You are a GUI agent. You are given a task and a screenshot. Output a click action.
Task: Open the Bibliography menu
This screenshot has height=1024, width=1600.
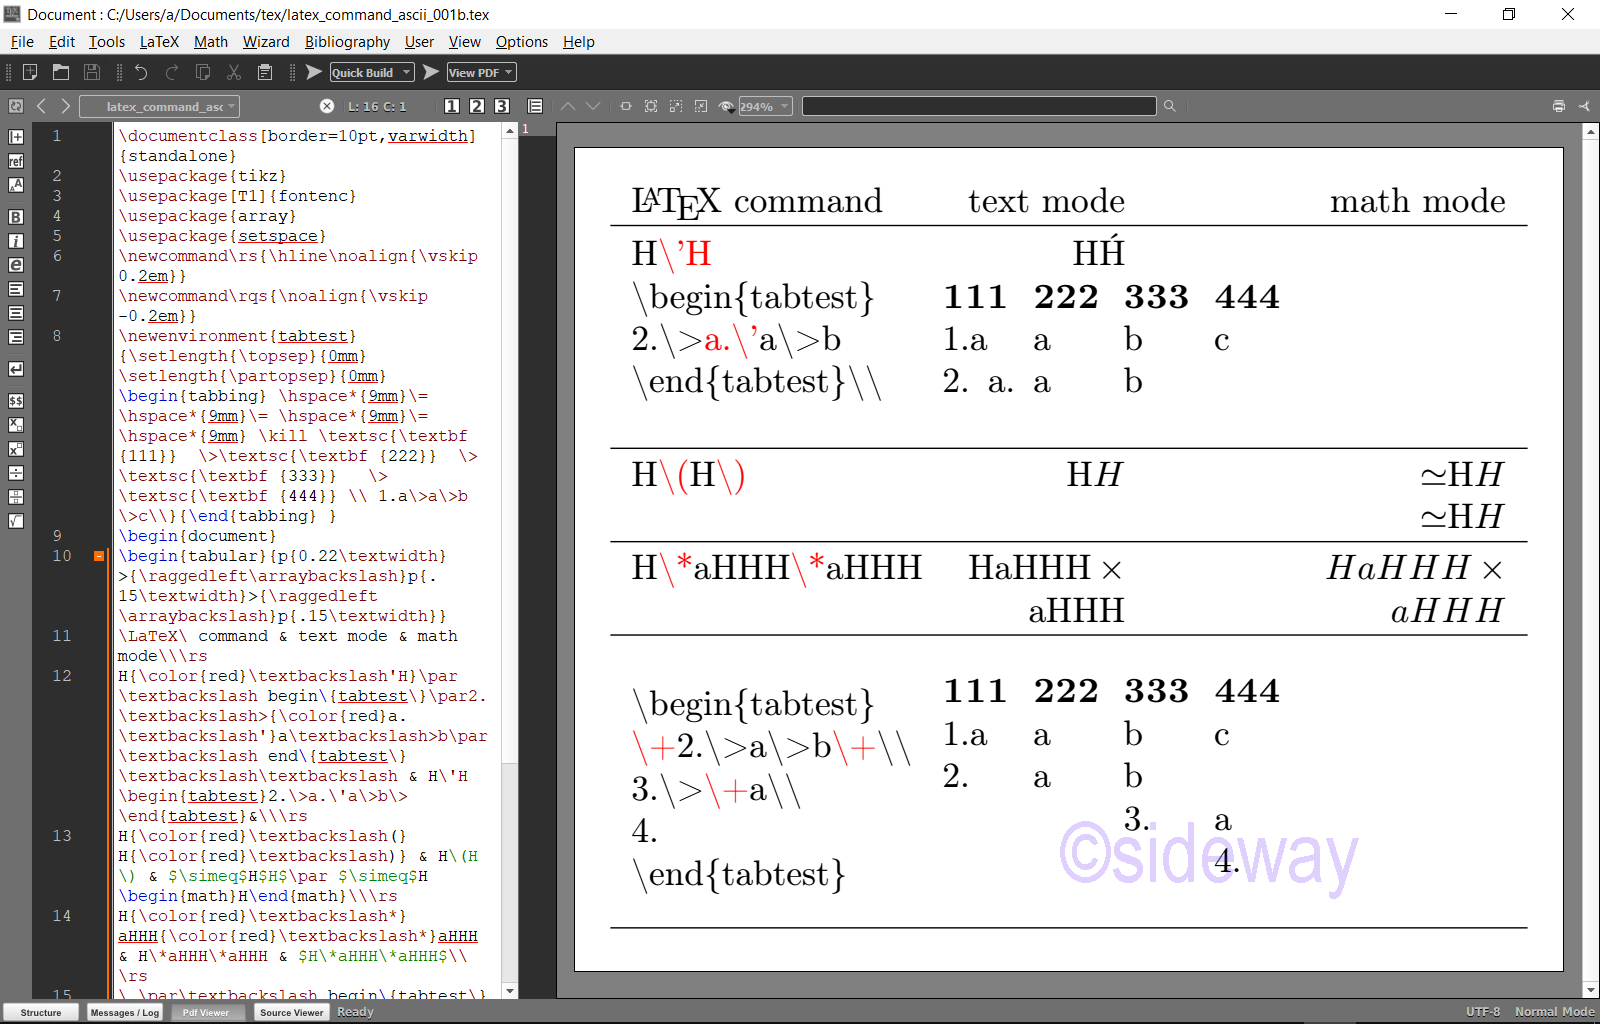(x=347, y=41)
